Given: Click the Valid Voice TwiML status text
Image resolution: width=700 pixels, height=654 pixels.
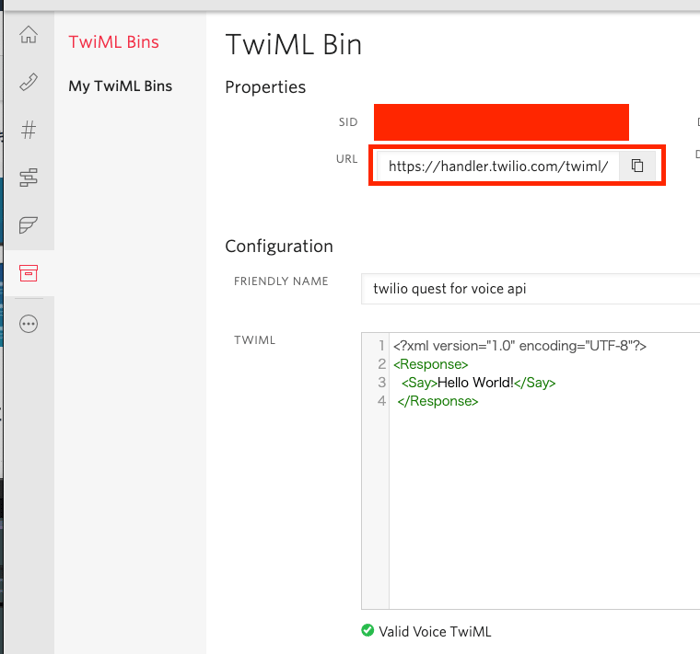Looking at the screenshot, I should [x=435, y=632].
